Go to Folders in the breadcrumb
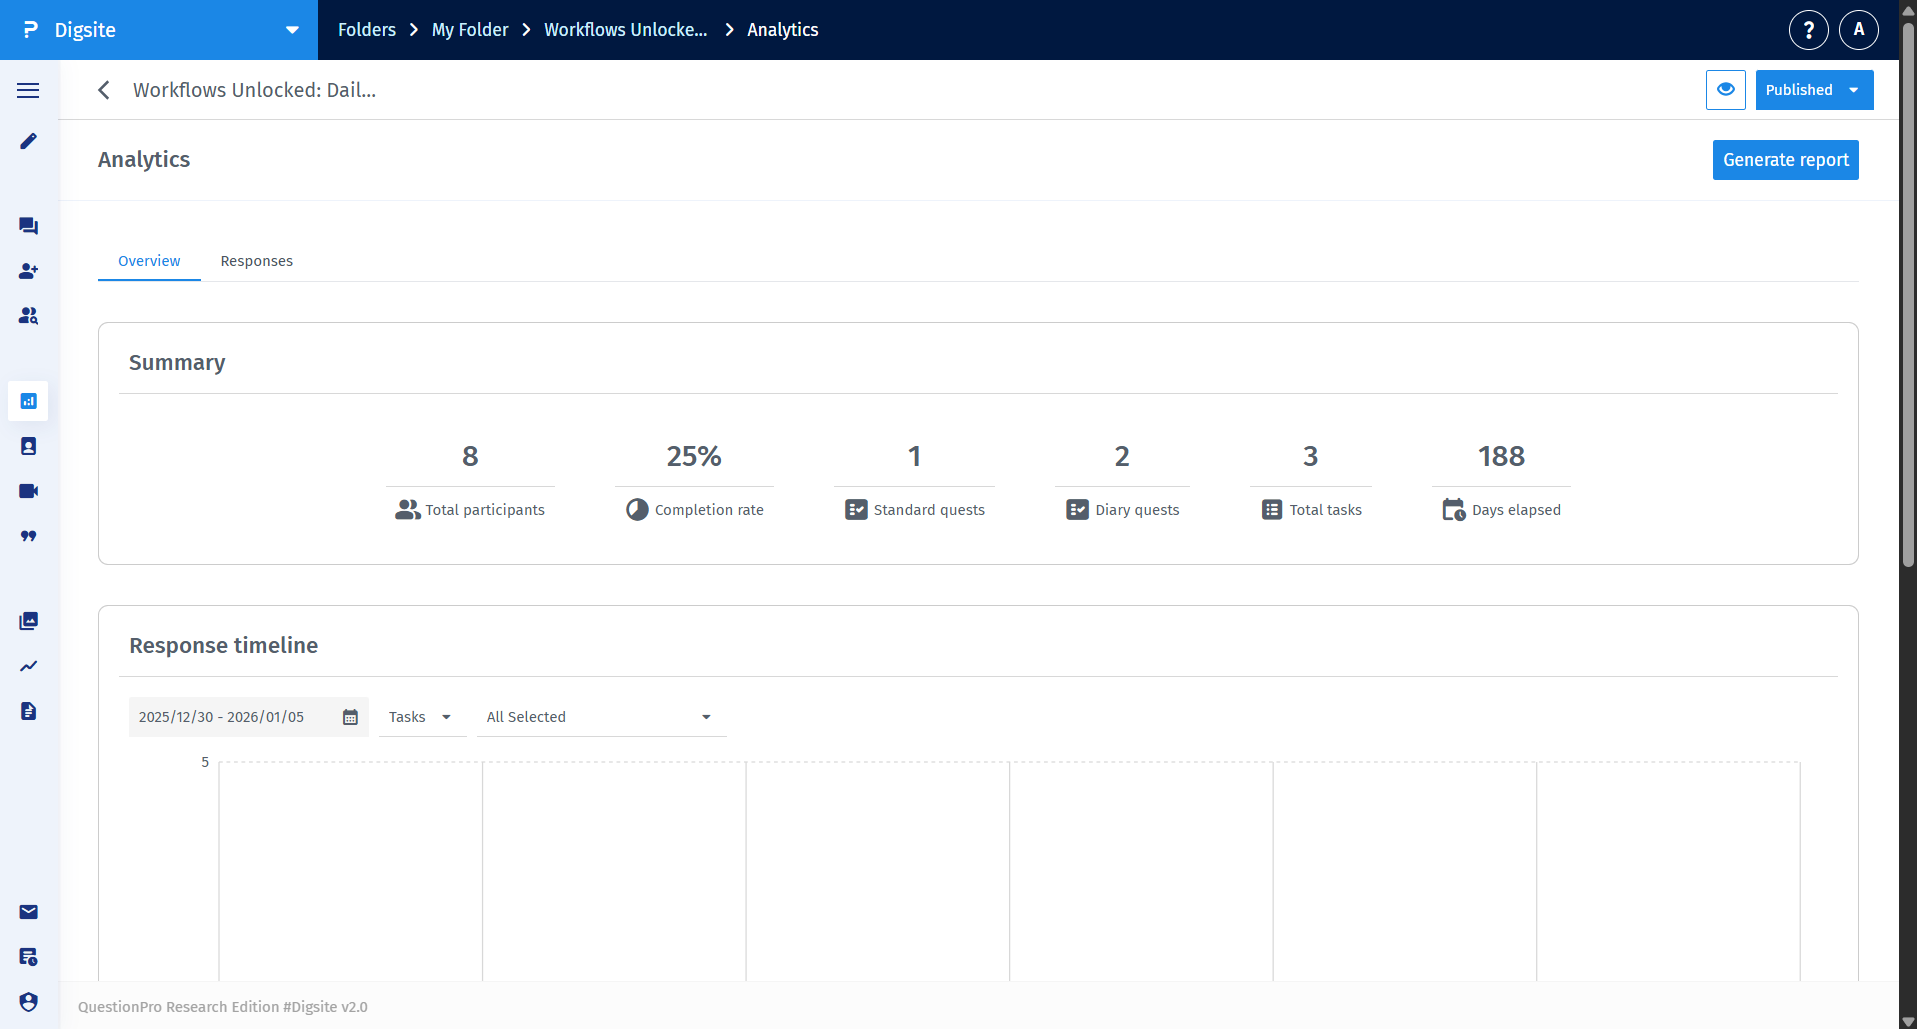 (x=367, y=30)
